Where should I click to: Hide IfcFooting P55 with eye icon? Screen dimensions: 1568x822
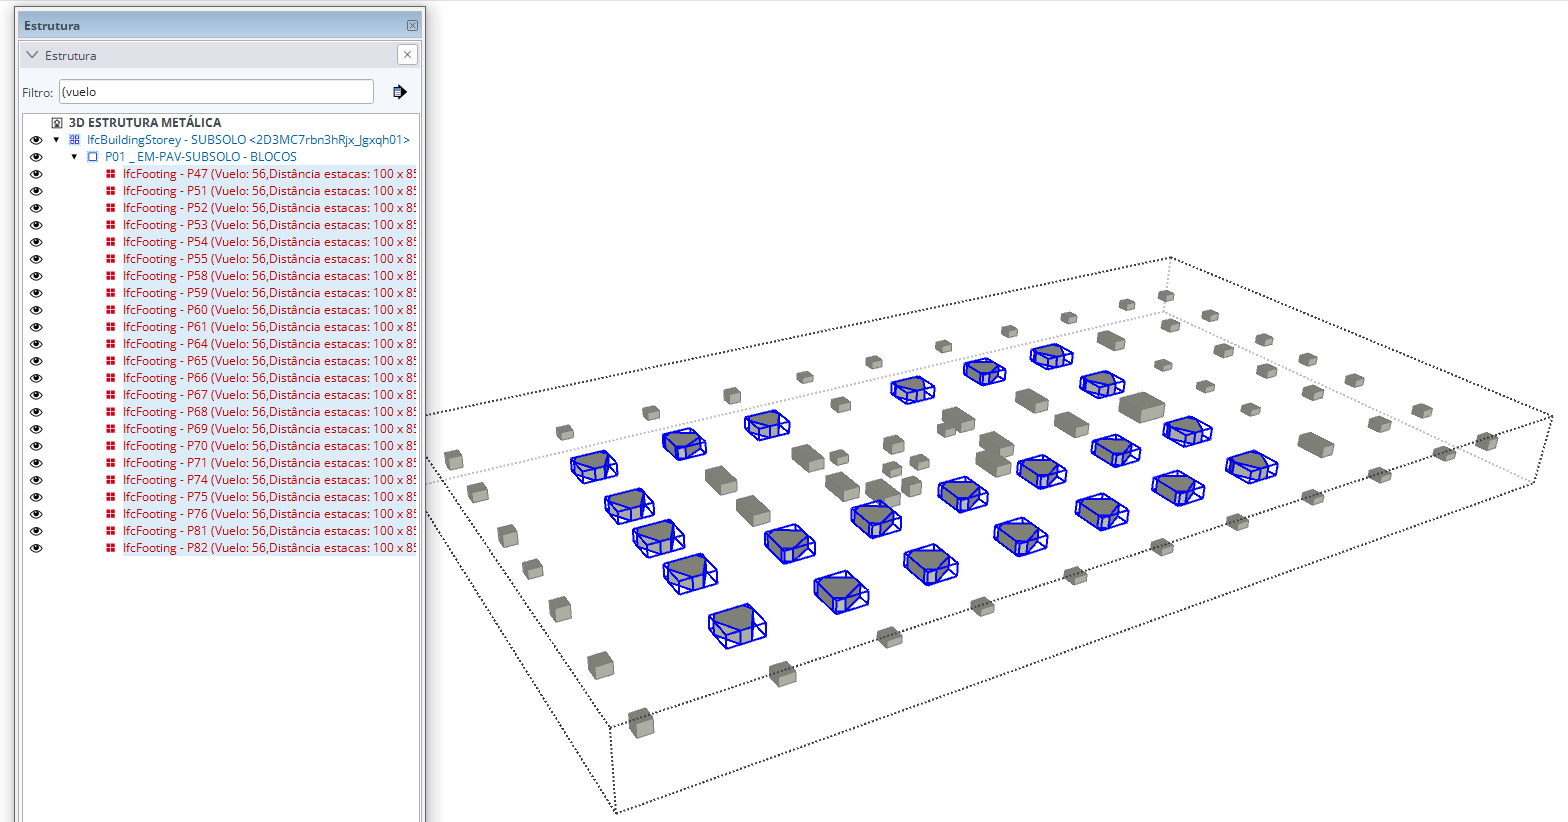36,259
